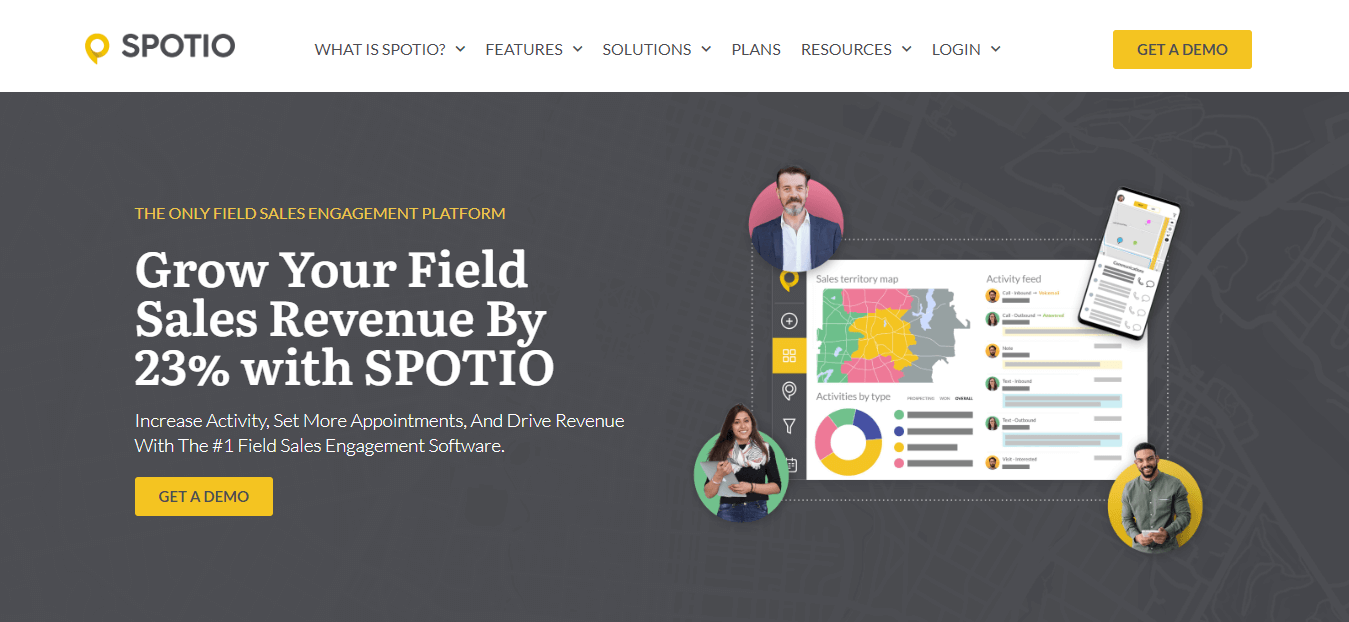Select the PROSPECTING tab in chart
This screenshot has width=1349, height=622.
pyautogui.click(x=920, y=398)
